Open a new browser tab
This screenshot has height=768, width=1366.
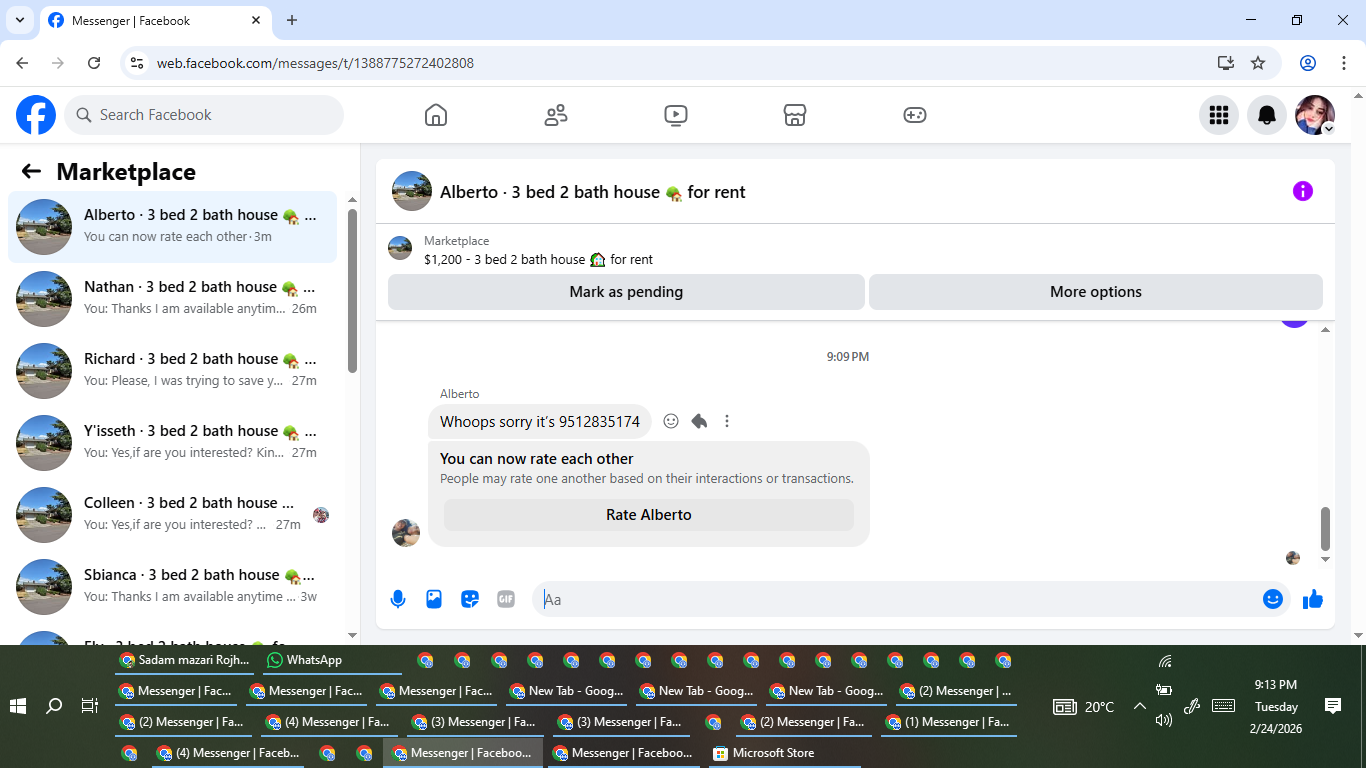pyautogui.click(x=292, y=20)
